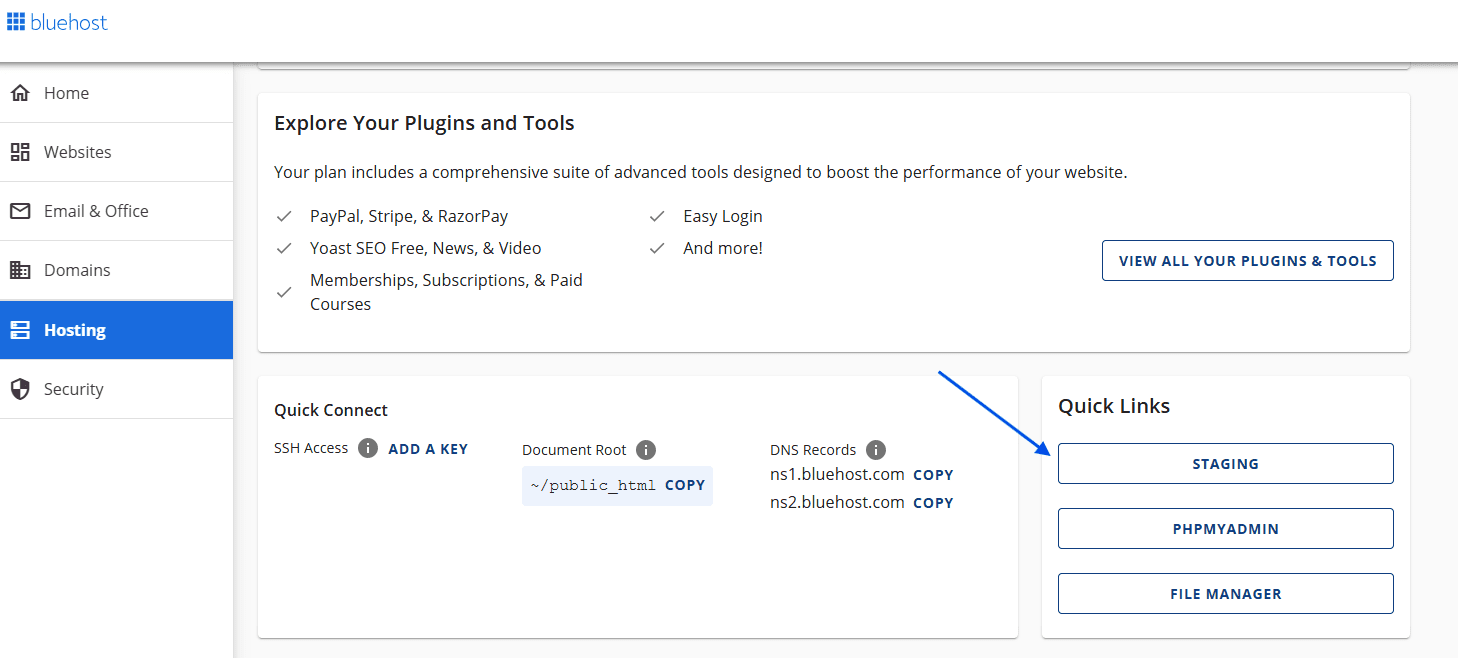Navigate to Domains section
The width and height of the screenshot is (1458, 658).
116,270
